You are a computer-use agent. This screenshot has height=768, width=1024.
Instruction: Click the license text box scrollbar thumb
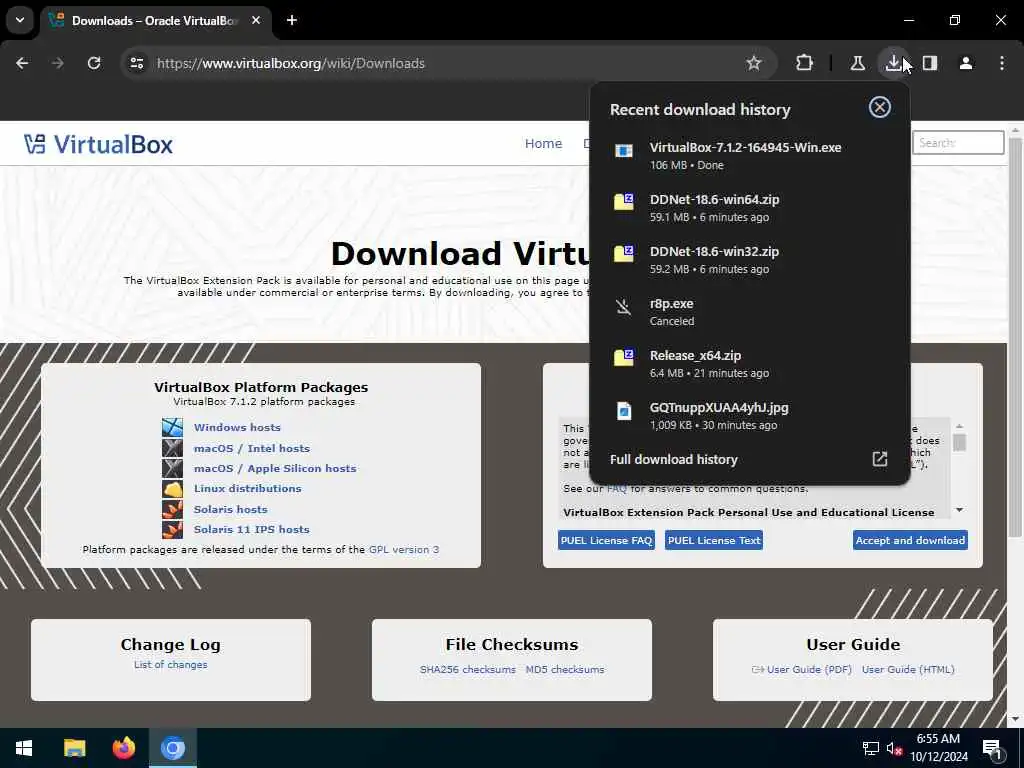(x=959, y=443)
